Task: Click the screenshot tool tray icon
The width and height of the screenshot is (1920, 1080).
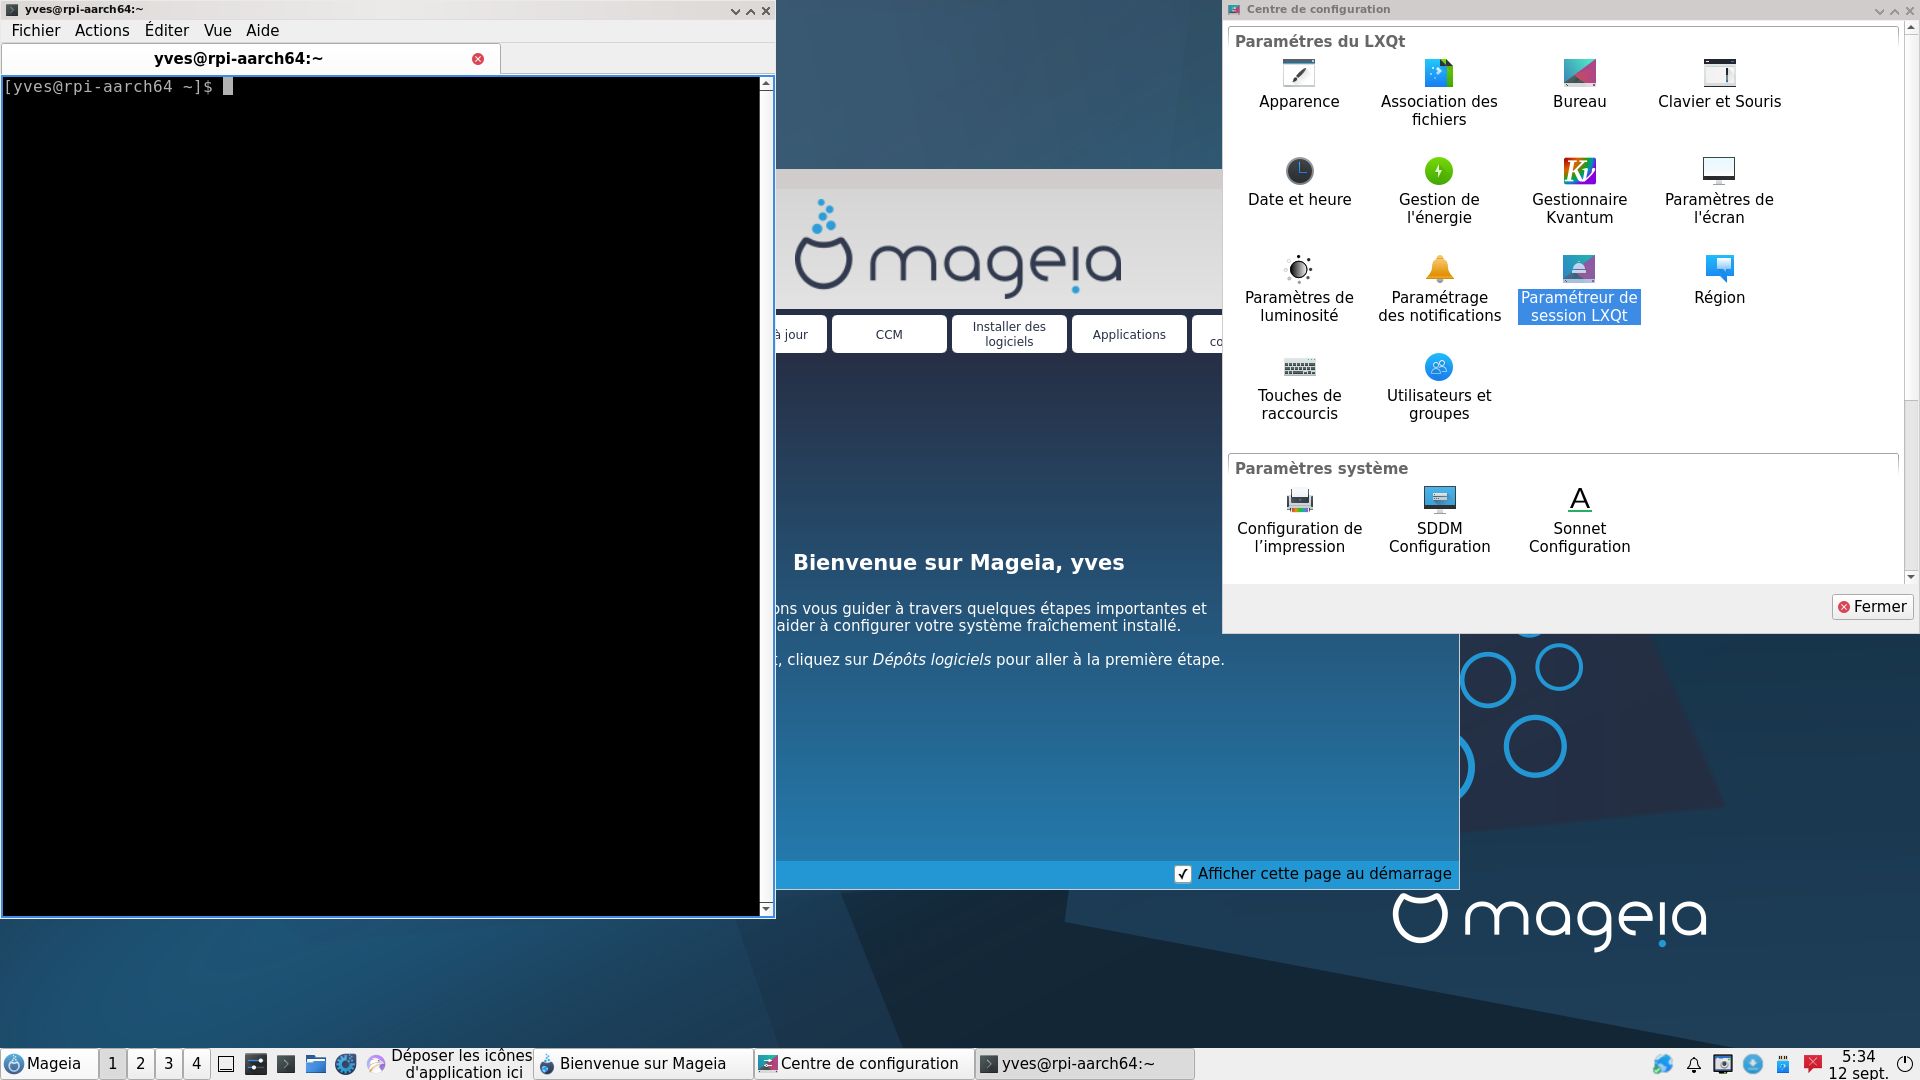Action: pos(1723,1064)
